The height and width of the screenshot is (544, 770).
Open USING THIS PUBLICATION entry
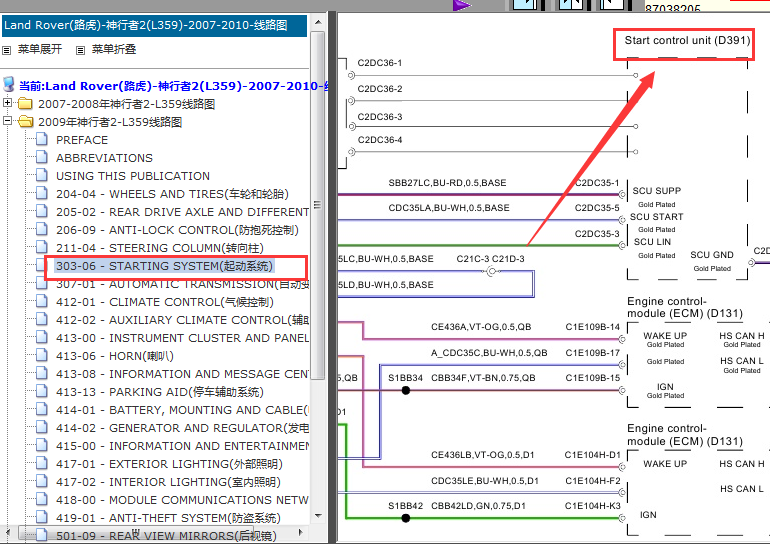pyautogui.click(x=133, y=176)
